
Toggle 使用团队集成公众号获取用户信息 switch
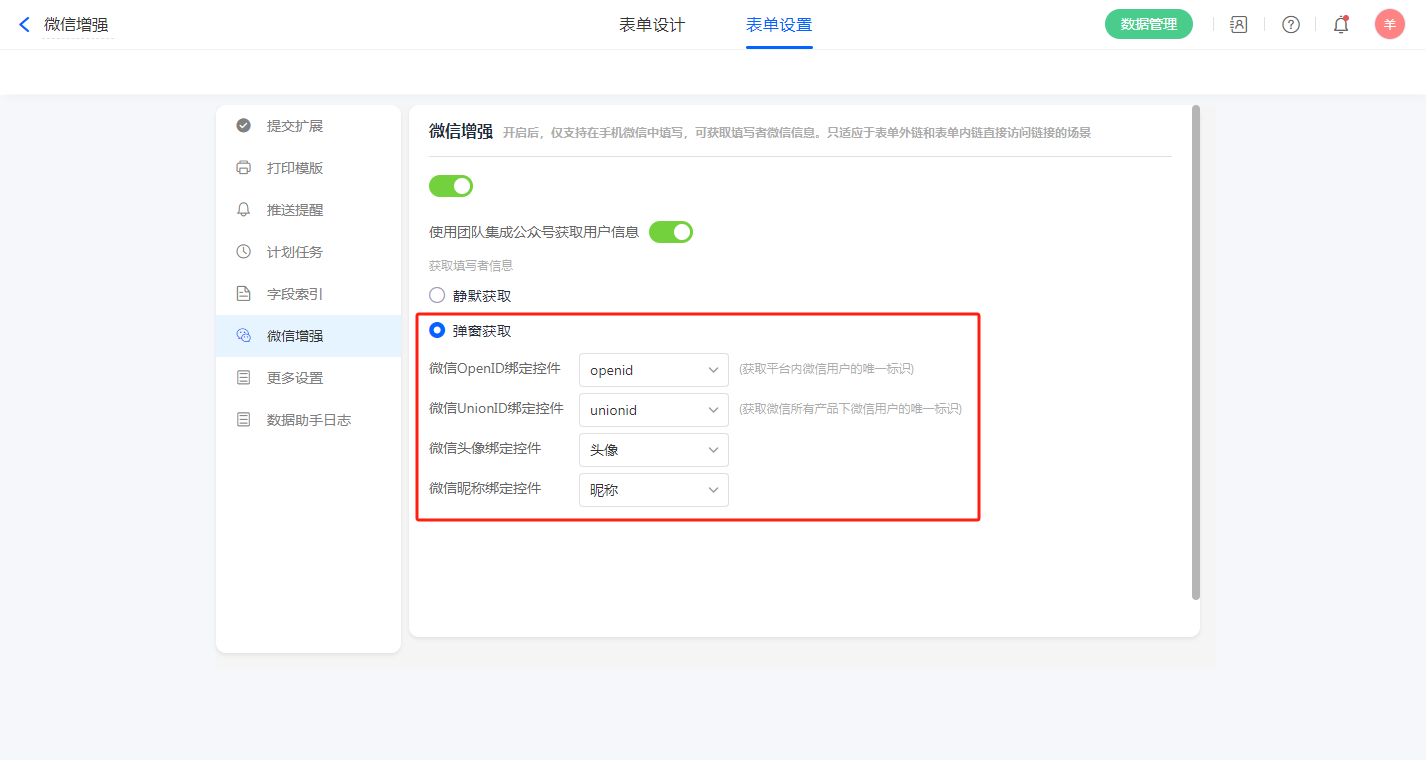click(x=671, y=232)
